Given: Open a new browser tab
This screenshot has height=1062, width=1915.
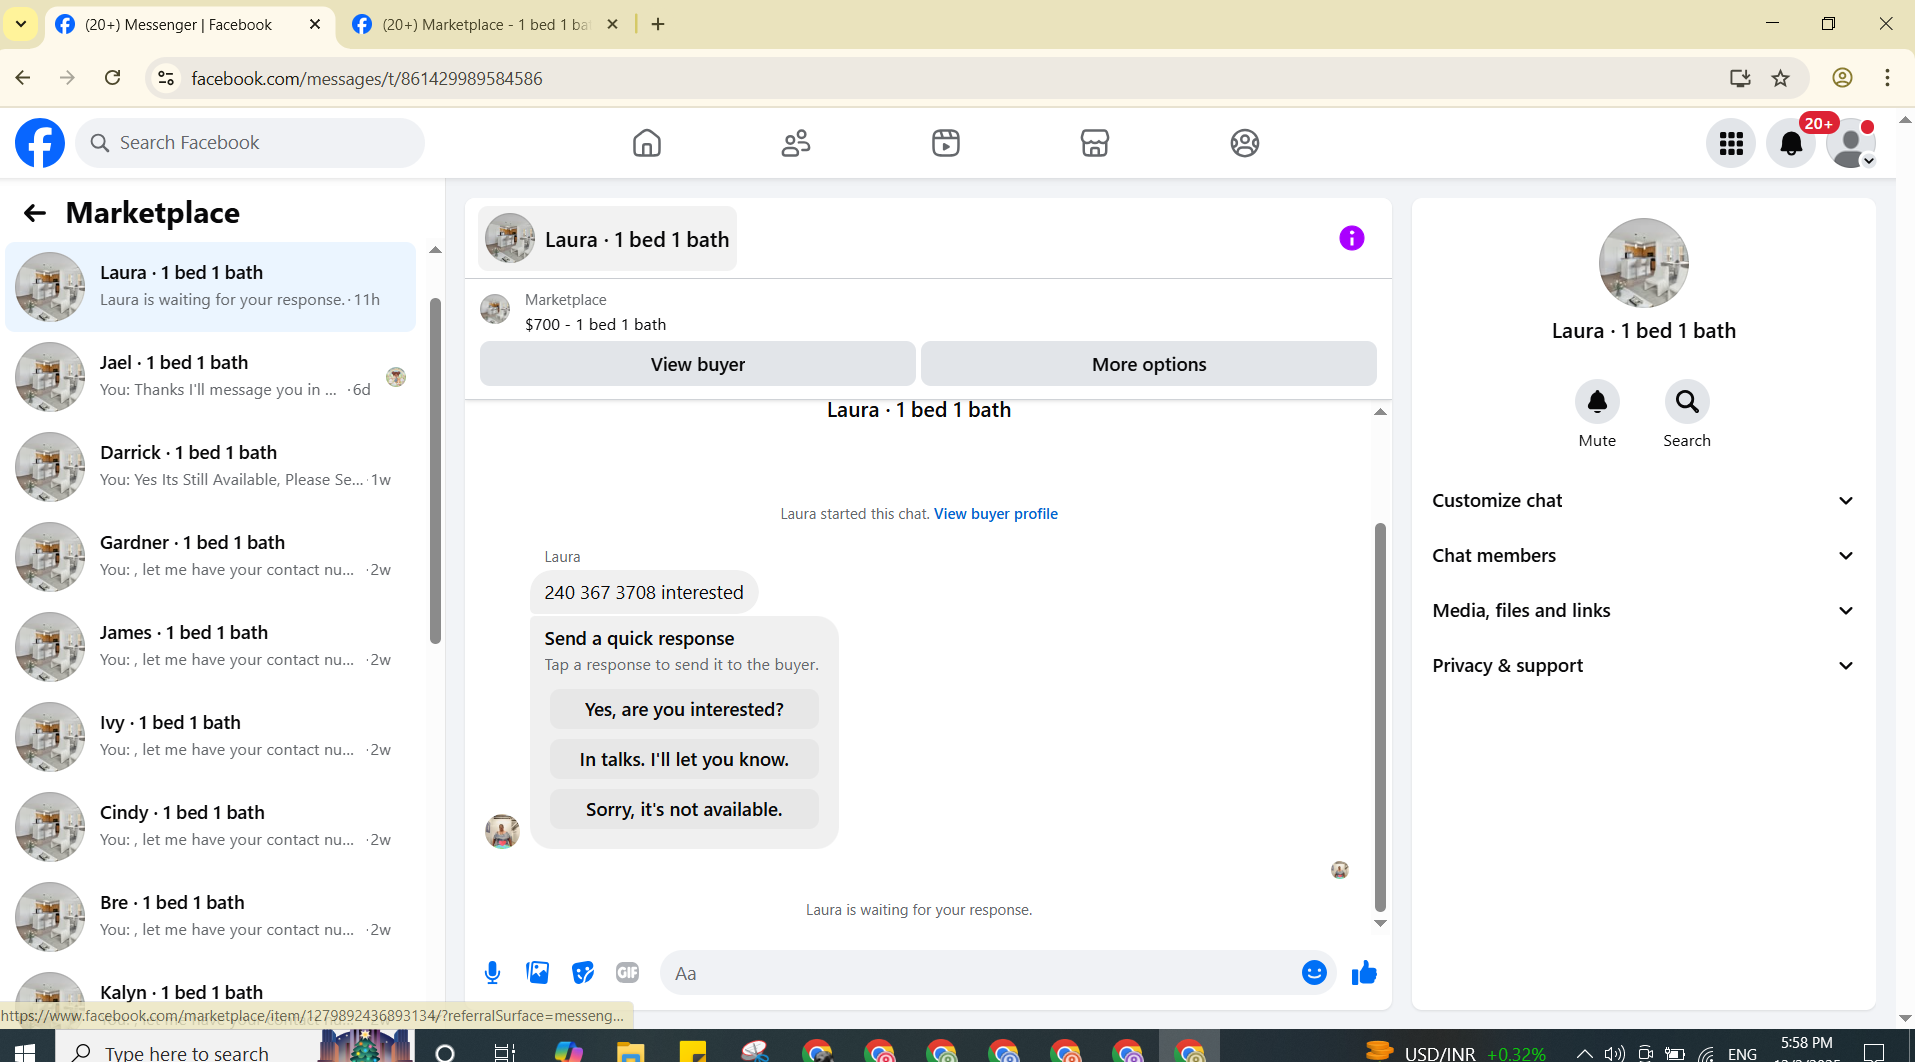Looking at the screenshot, I should click(x=658, y=24).
